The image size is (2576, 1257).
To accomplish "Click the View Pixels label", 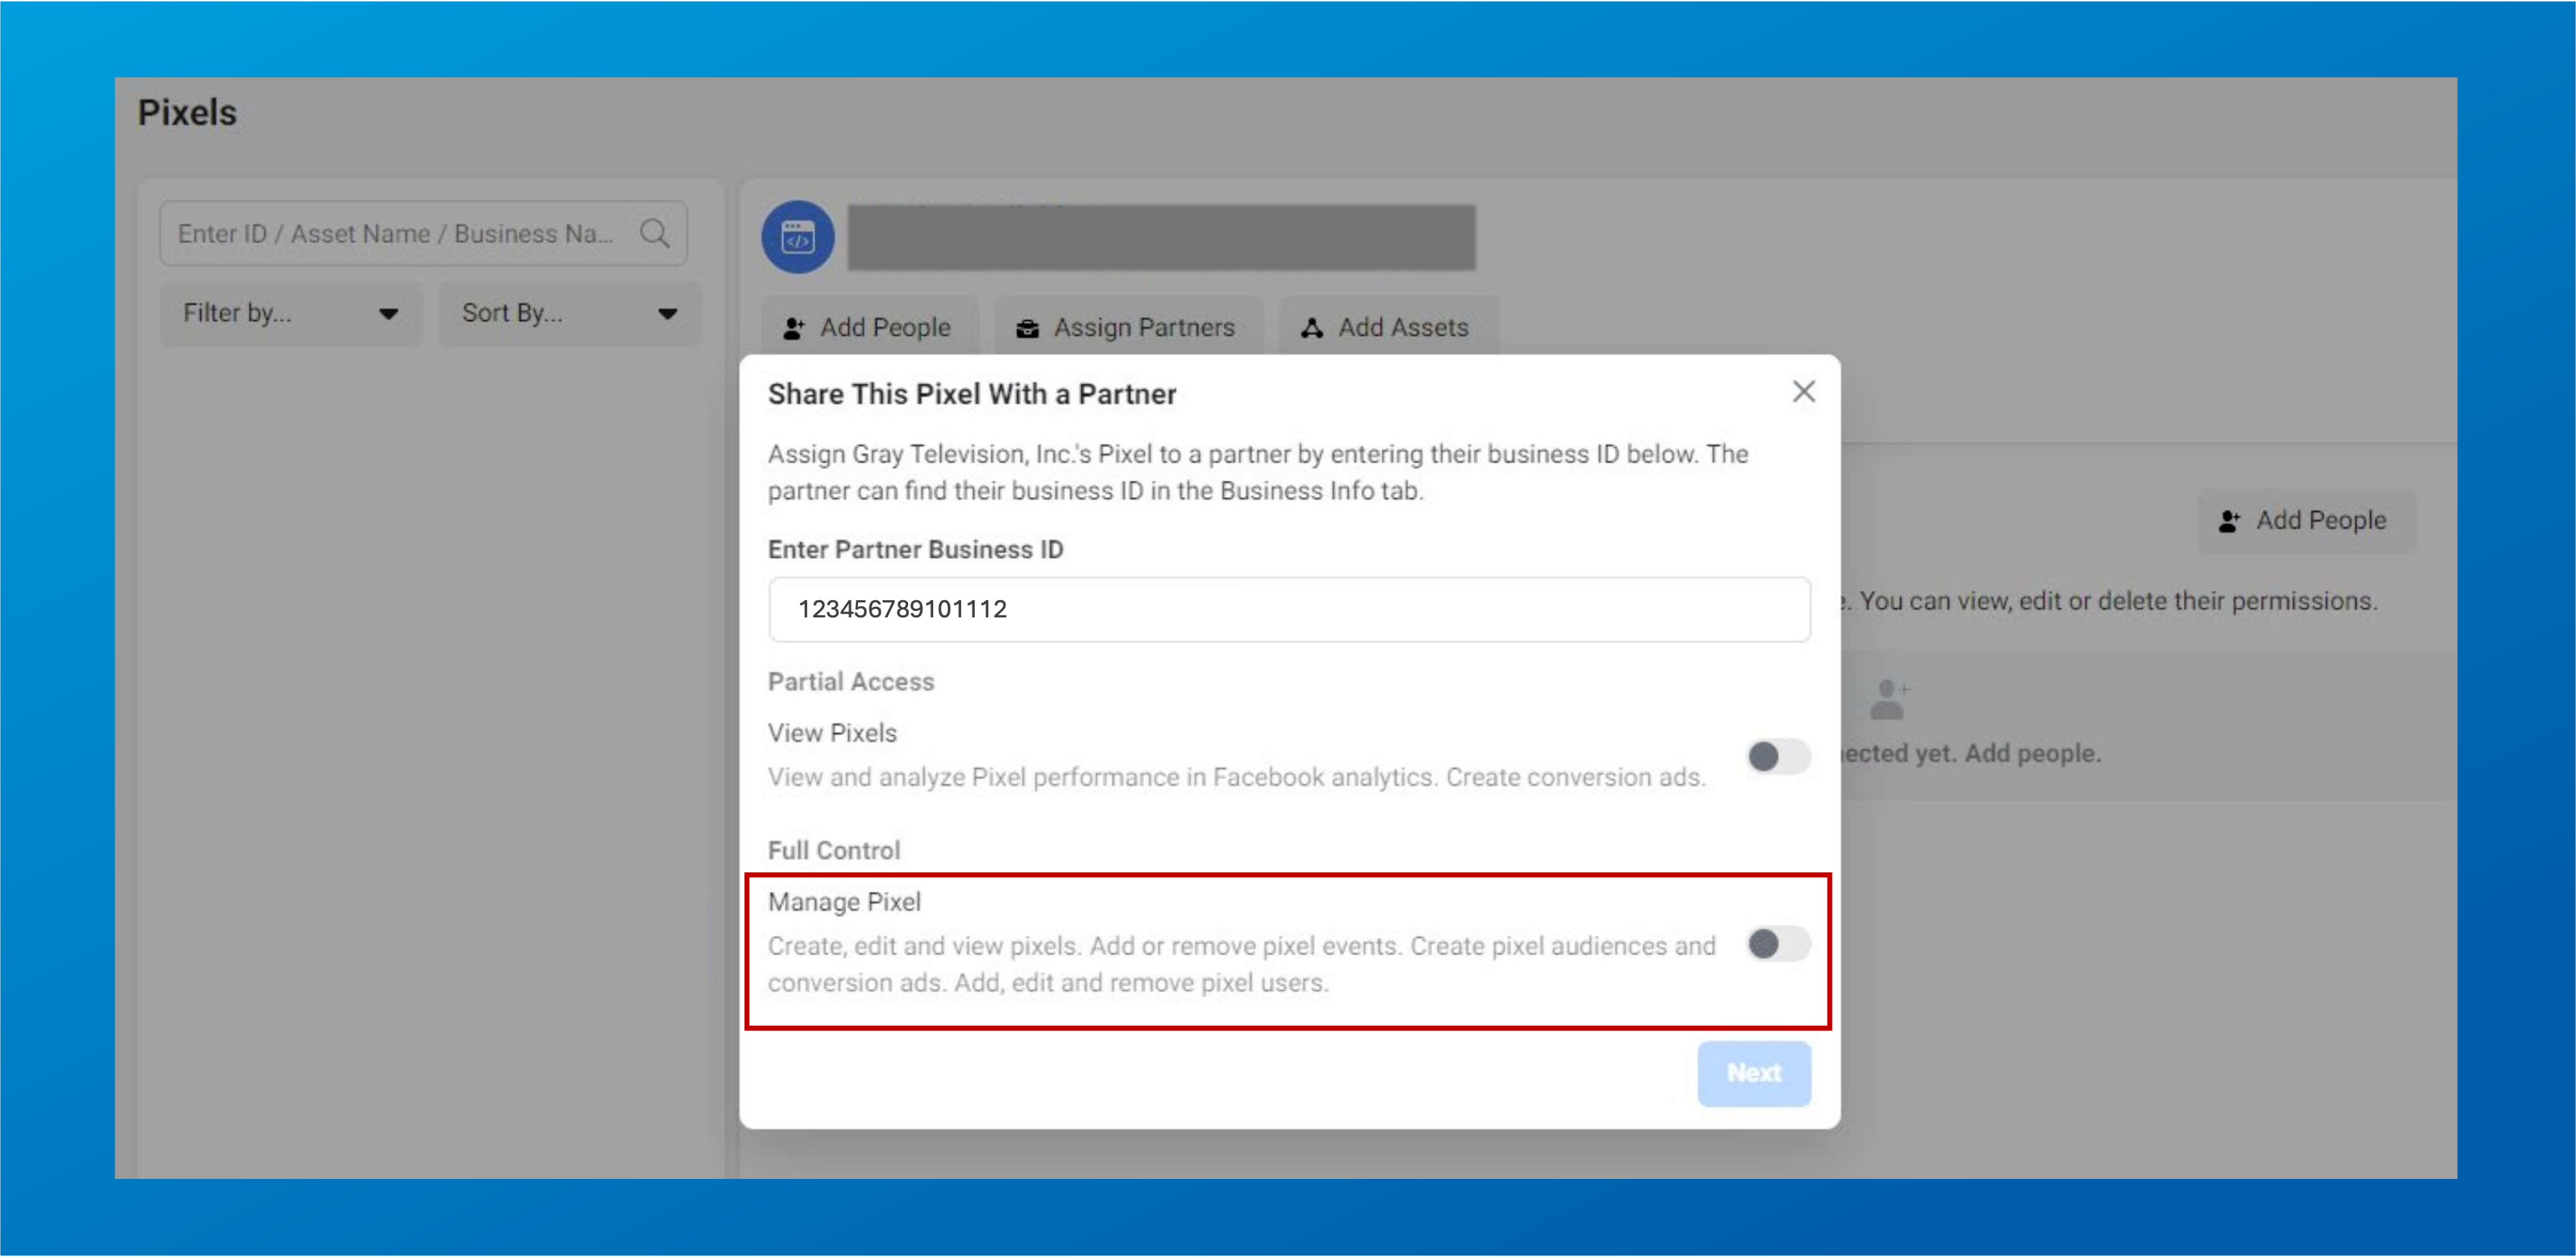I will pos(832,733).
